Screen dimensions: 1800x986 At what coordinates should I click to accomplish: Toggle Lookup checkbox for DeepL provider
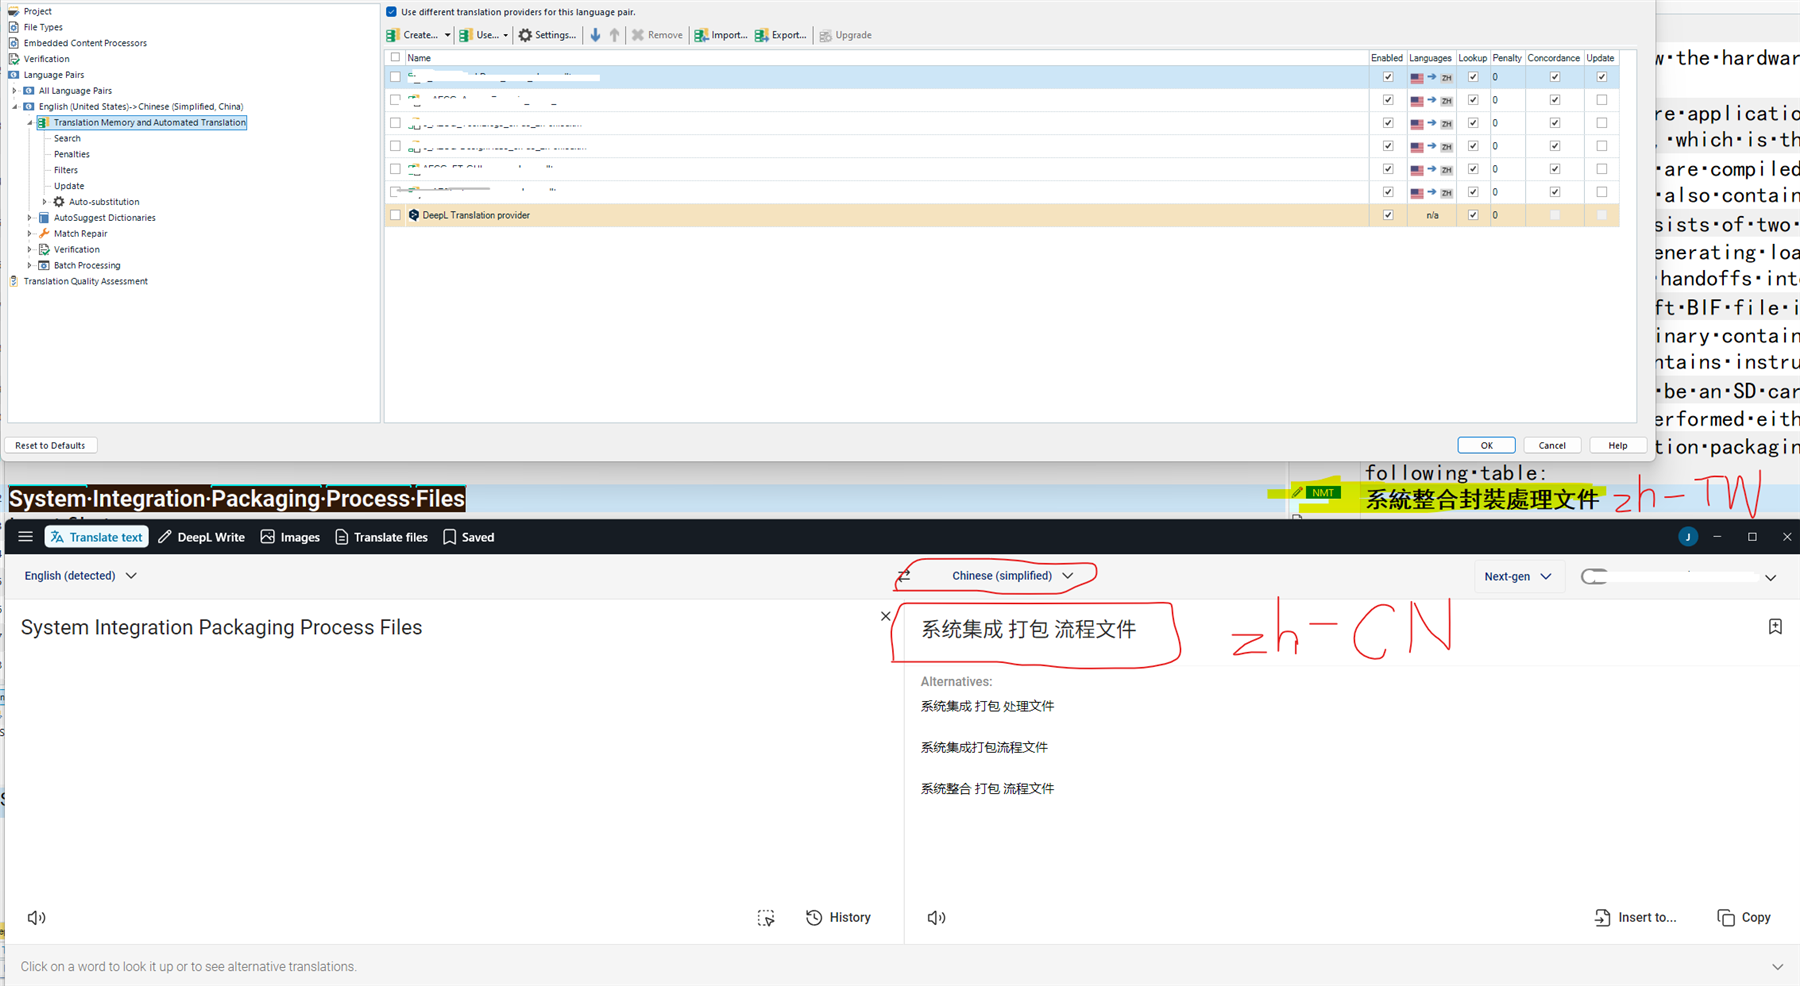(x=1473, y=215)
